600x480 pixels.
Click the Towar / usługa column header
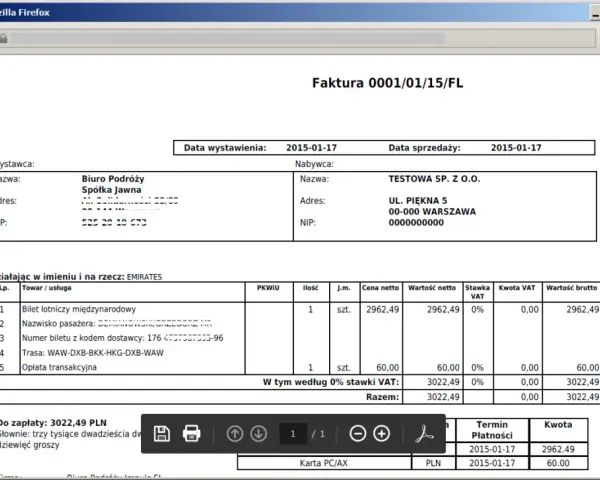point(47,288)
